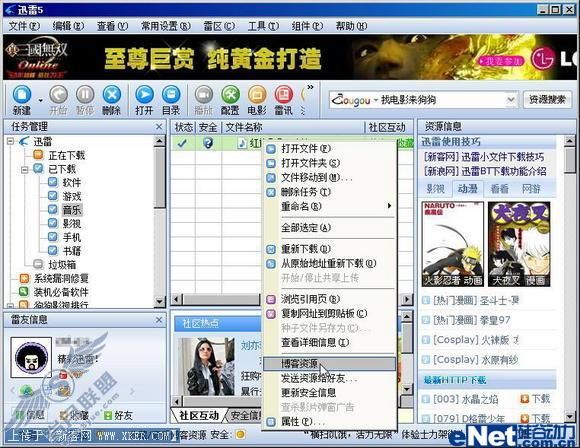Switch to the 社区互动 bottom tab
The image size is (580, 448).
199,415
